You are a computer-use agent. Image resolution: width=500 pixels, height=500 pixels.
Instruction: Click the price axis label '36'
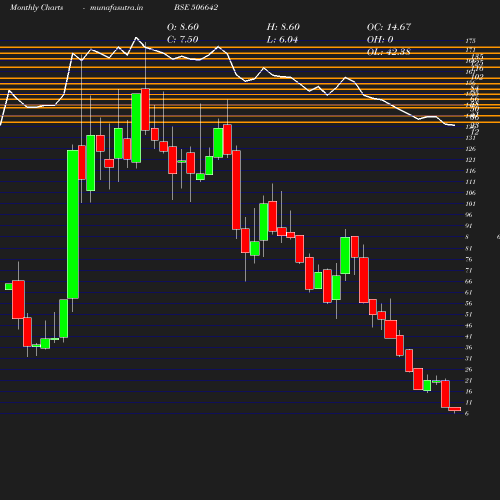469,347
